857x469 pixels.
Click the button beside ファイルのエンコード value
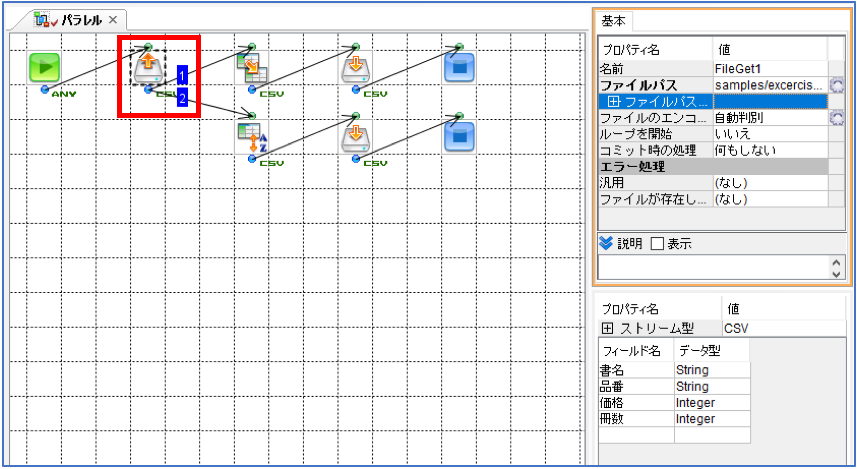point(836,118)
